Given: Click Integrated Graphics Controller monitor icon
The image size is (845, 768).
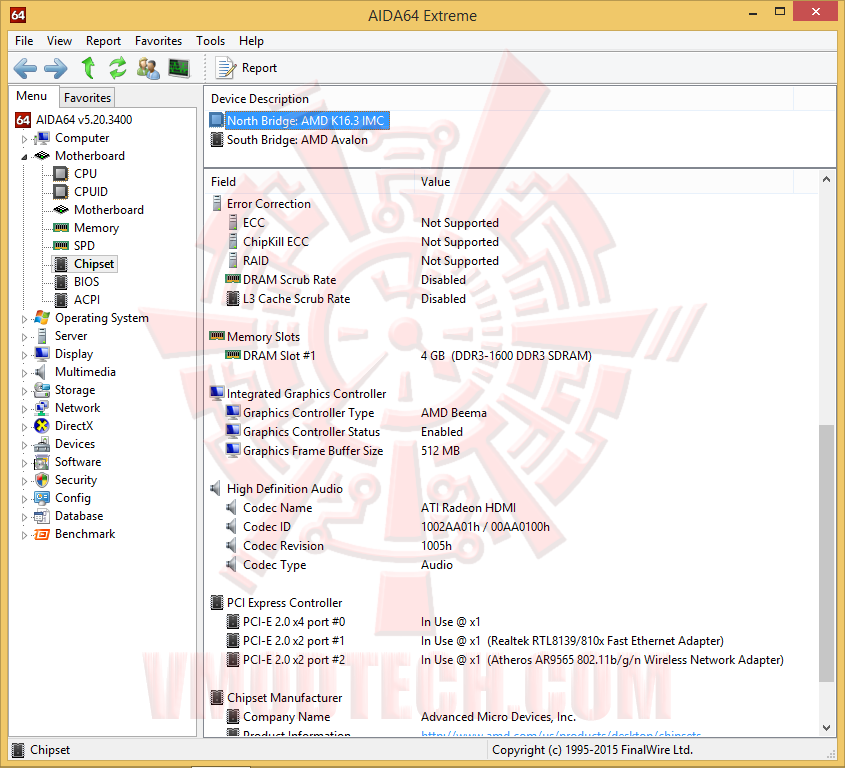Looking at the screenshot, I should click(x=217, y=393).
